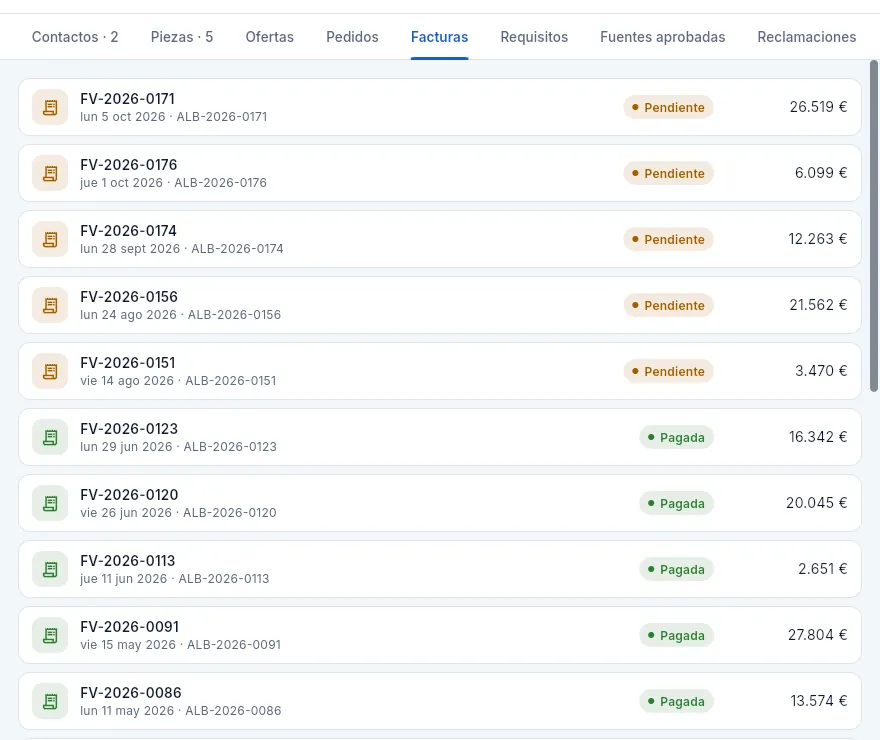Go to the Ofertas tab
Screen dimensions: 880x740
[269, 37]
